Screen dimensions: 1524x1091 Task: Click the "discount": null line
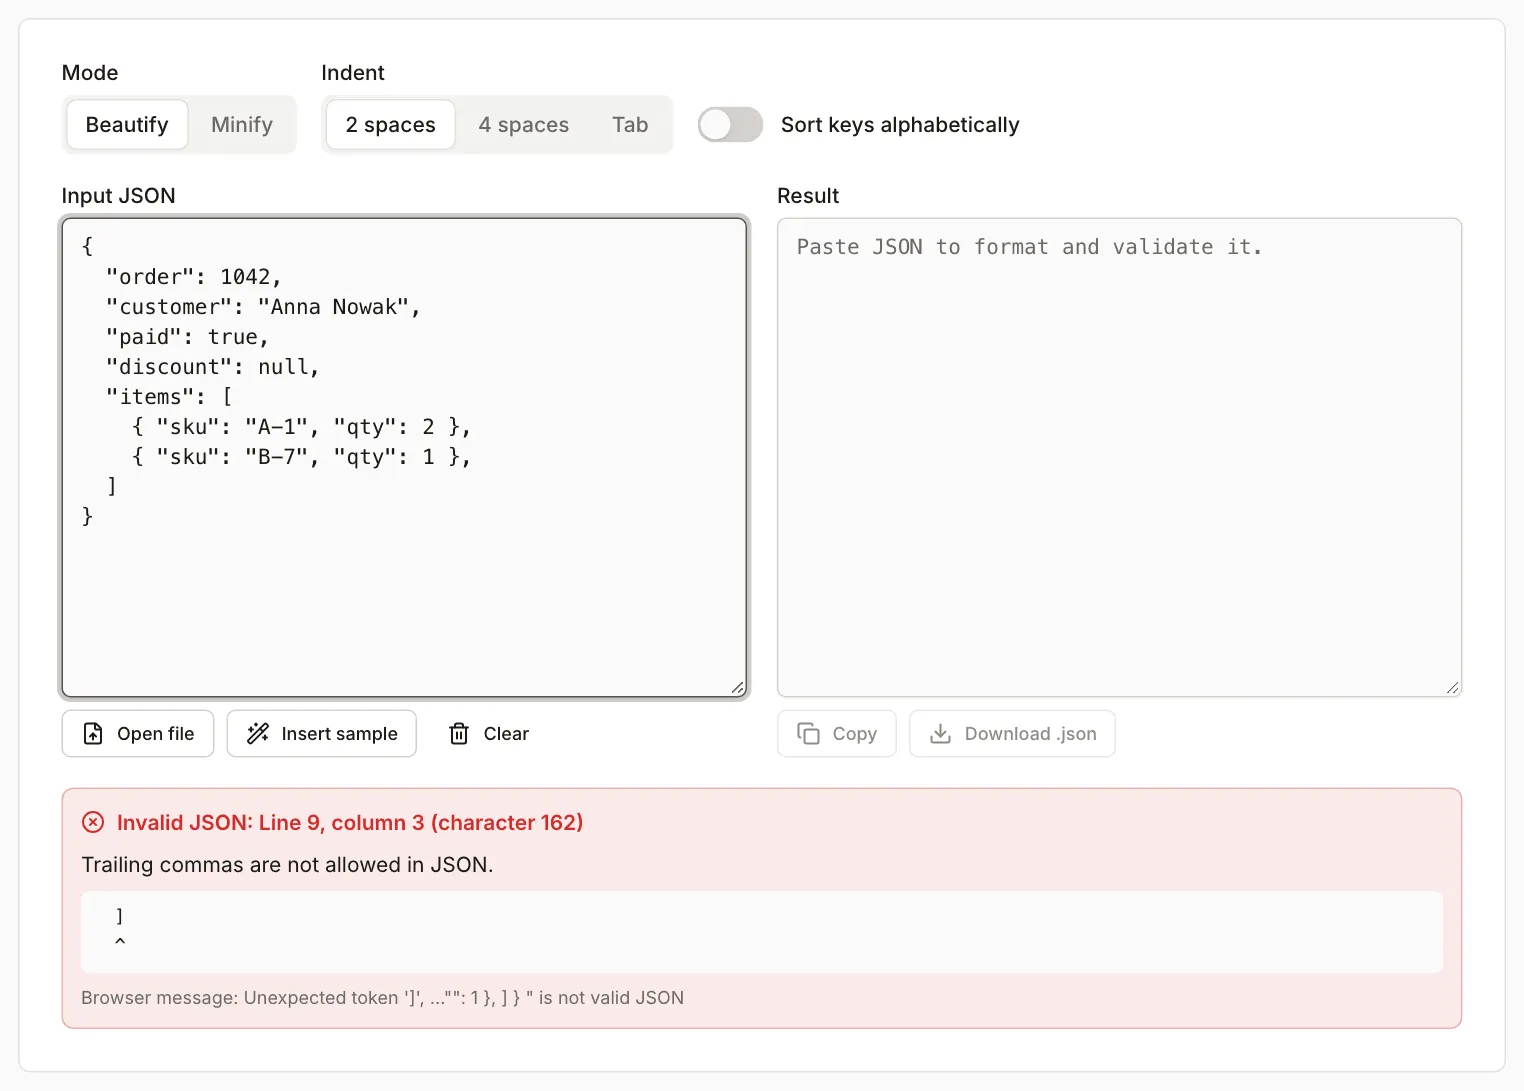pos(212,367)
